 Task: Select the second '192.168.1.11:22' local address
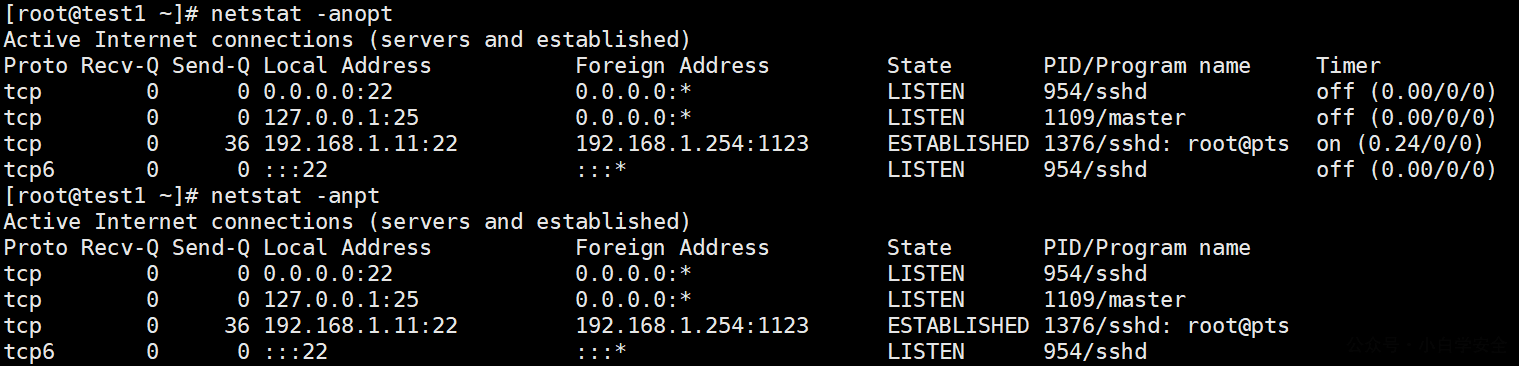360,326
